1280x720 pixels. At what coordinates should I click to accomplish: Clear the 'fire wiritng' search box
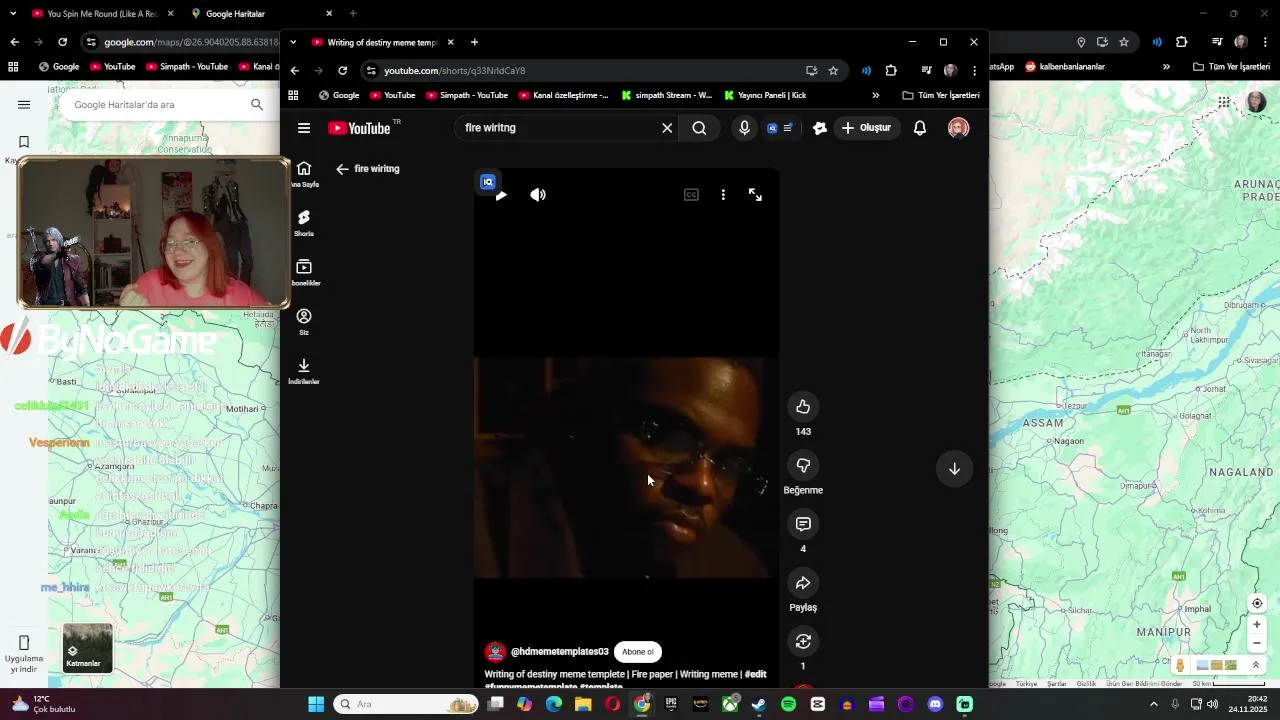[x=667, y=128]
